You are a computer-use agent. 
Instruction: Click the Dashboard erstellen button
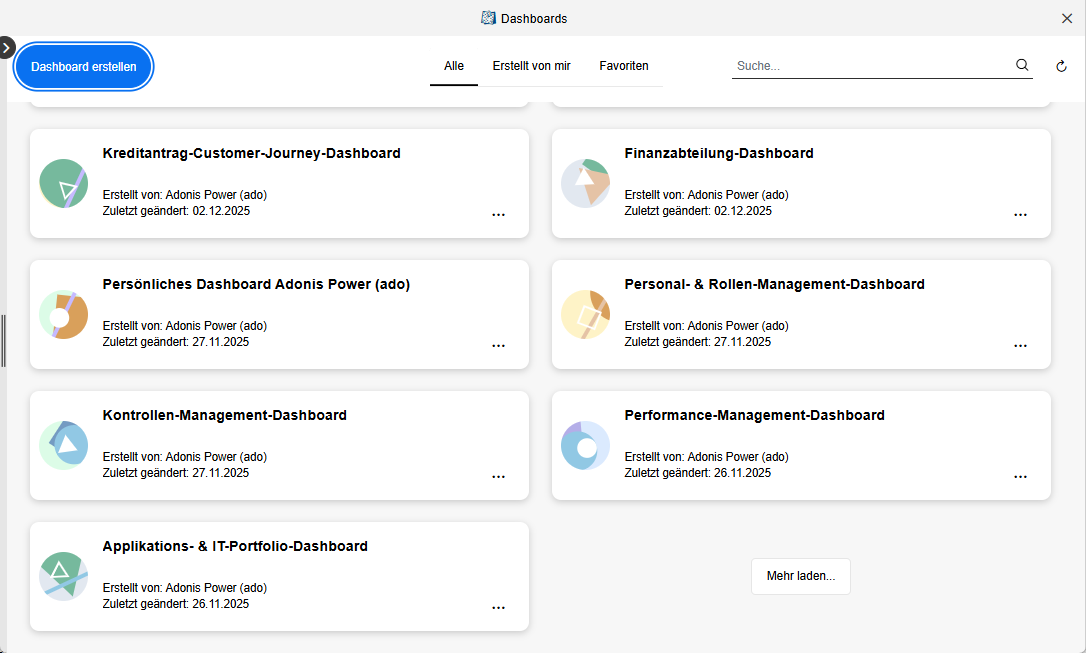tap(83, 66)
